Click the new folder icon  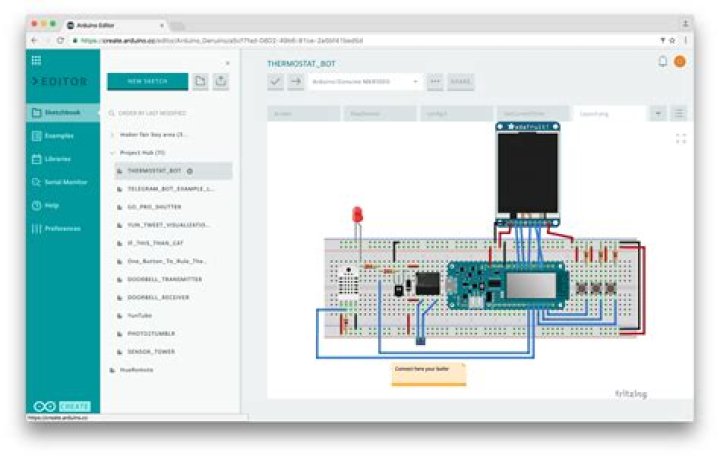[200, 82]
